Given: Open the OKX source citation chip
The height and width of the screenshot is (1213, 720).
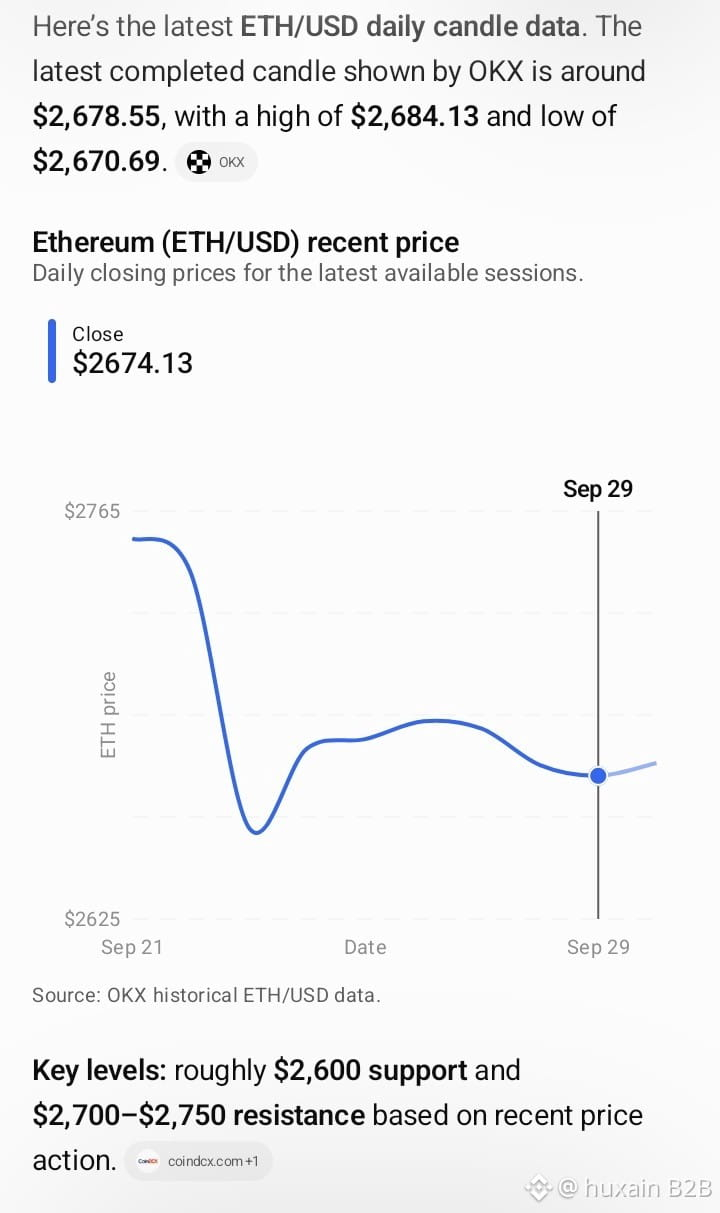Looking at the screenshot, I should (x=216, y=162).
